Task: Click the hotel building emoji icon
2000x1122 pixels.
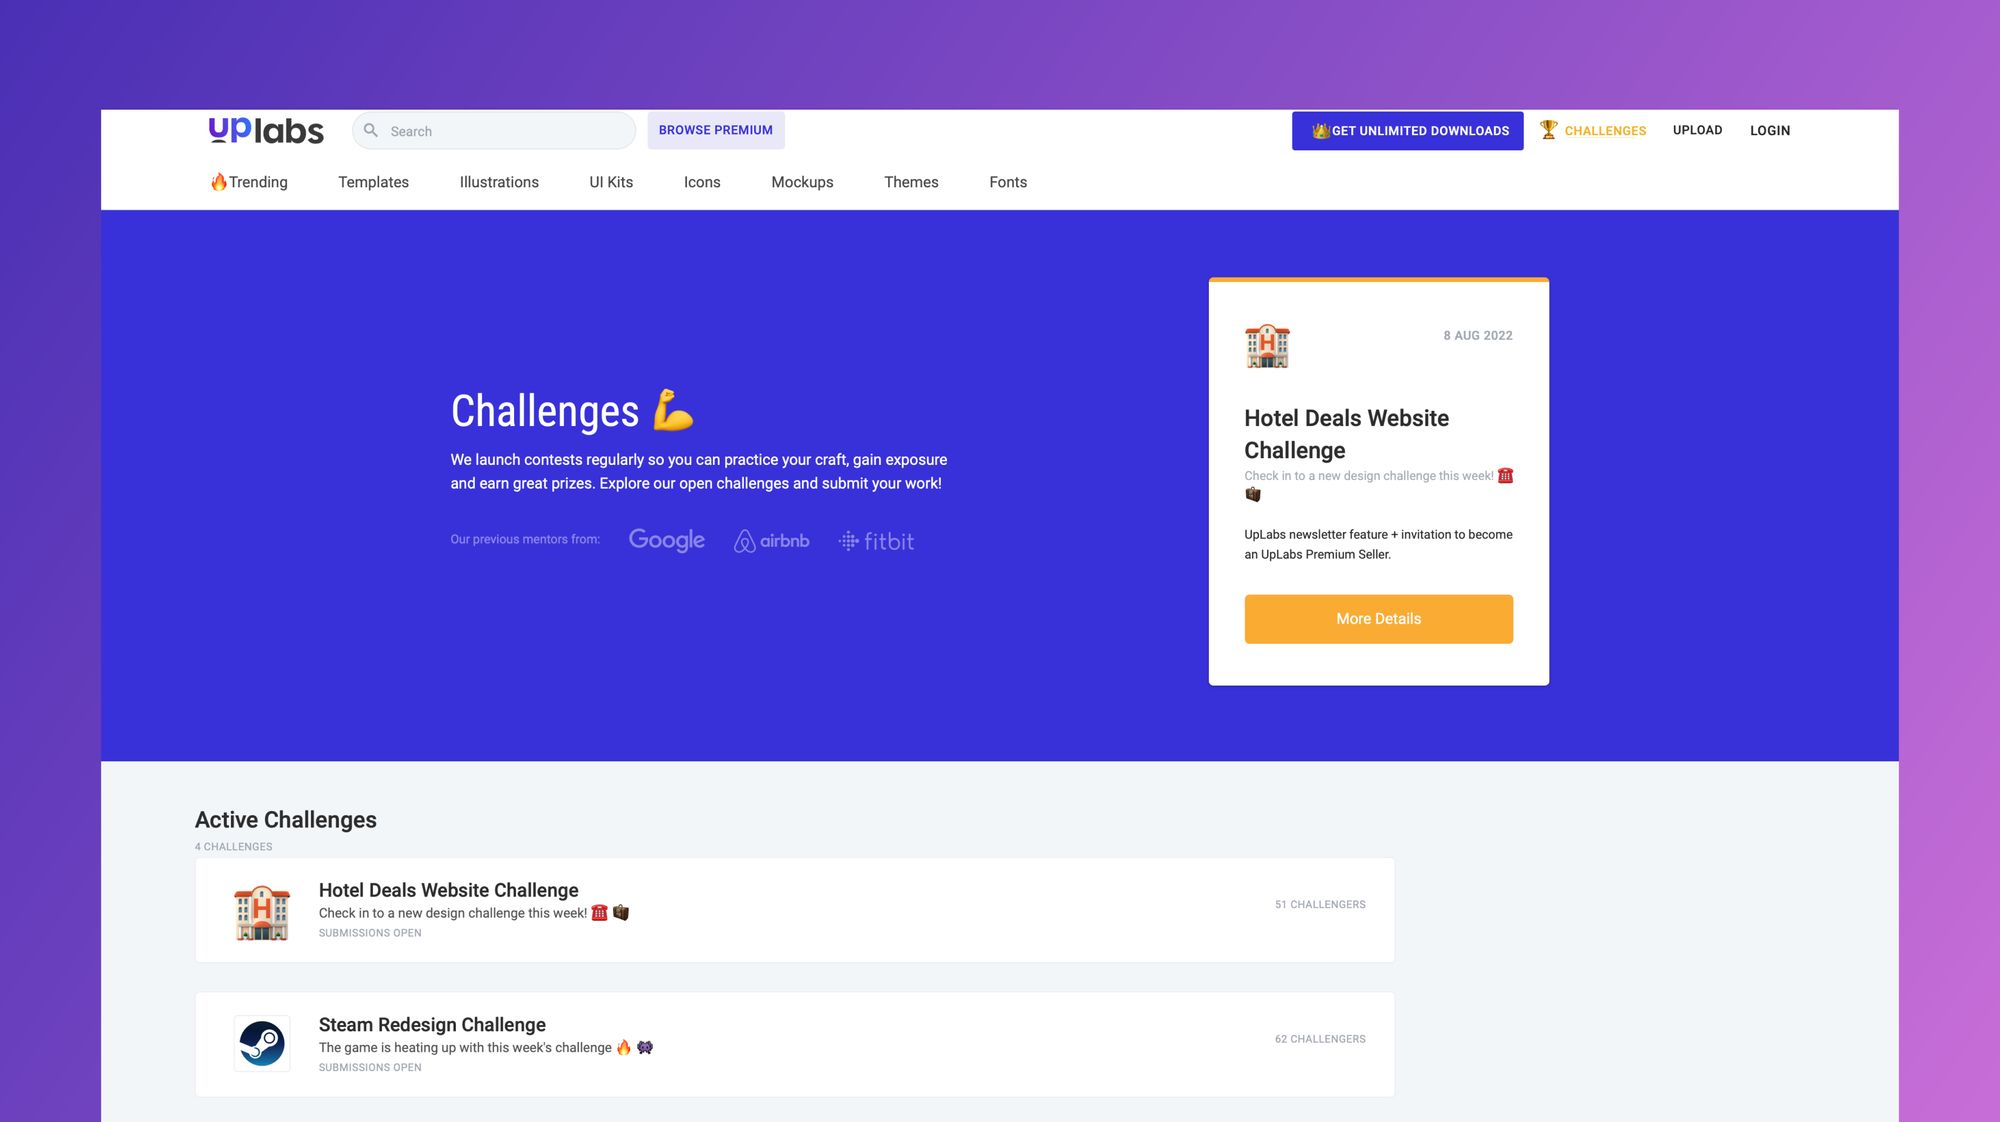Action: coord(1266,346)
